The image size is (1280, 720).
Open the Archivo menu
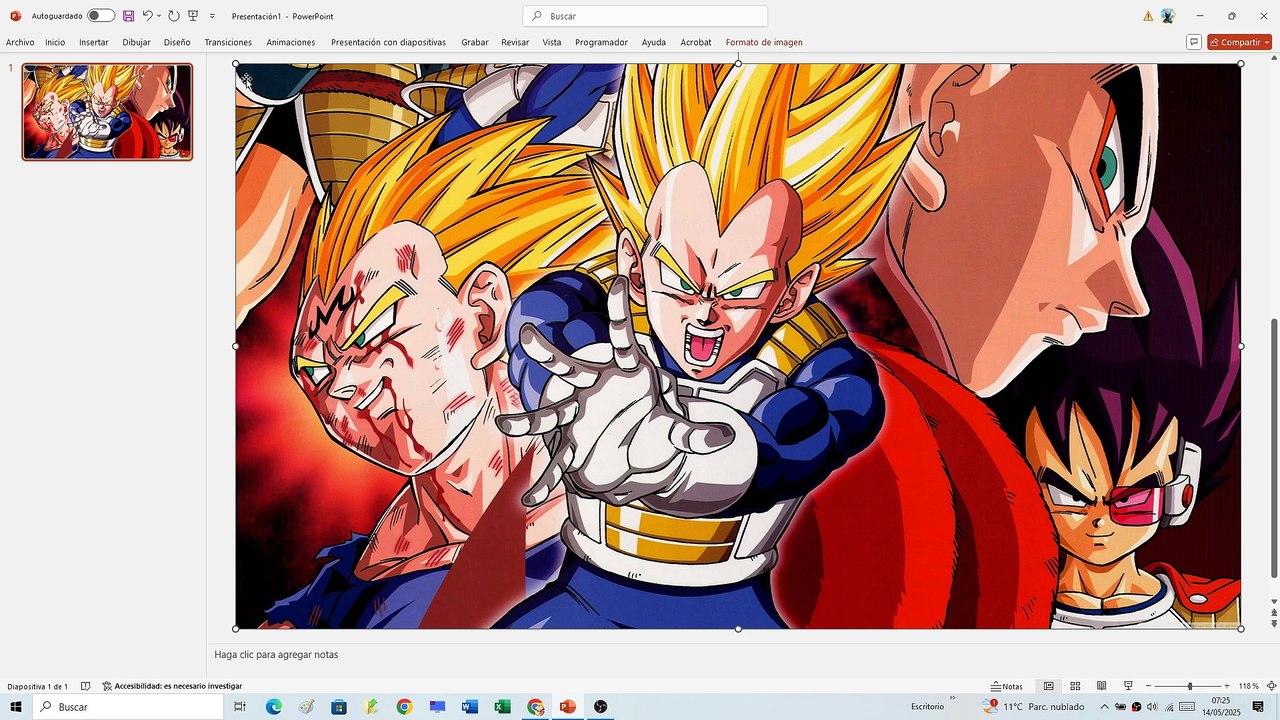(x=20, y=43)
